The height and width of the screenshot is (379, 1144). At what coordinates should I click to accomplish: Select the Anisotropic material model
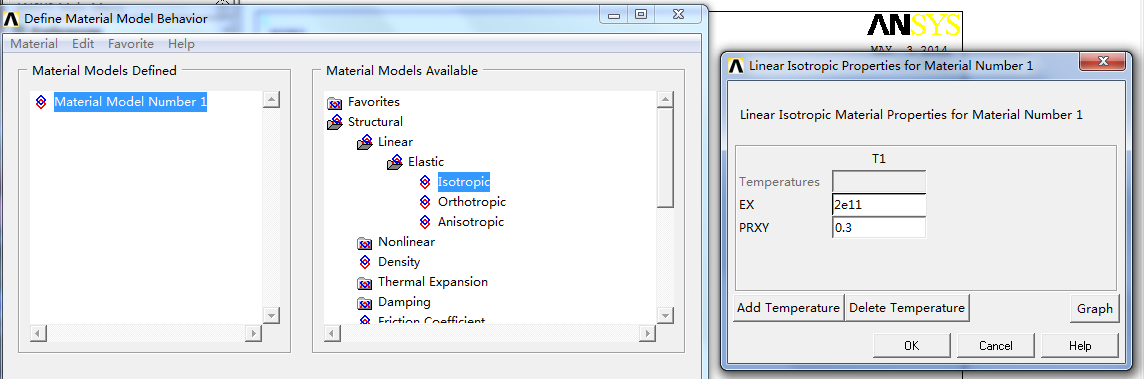[471, 221]
